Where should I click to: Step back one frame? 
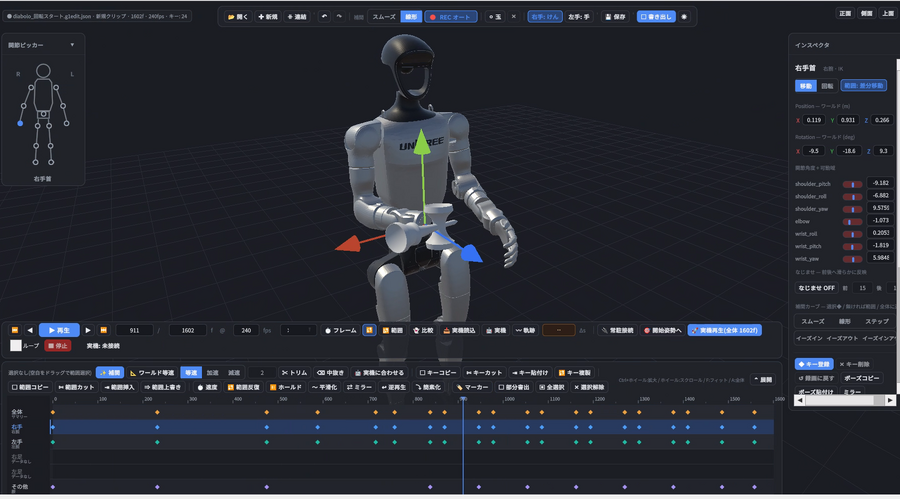pyautogui.click(x=30, y=330)
